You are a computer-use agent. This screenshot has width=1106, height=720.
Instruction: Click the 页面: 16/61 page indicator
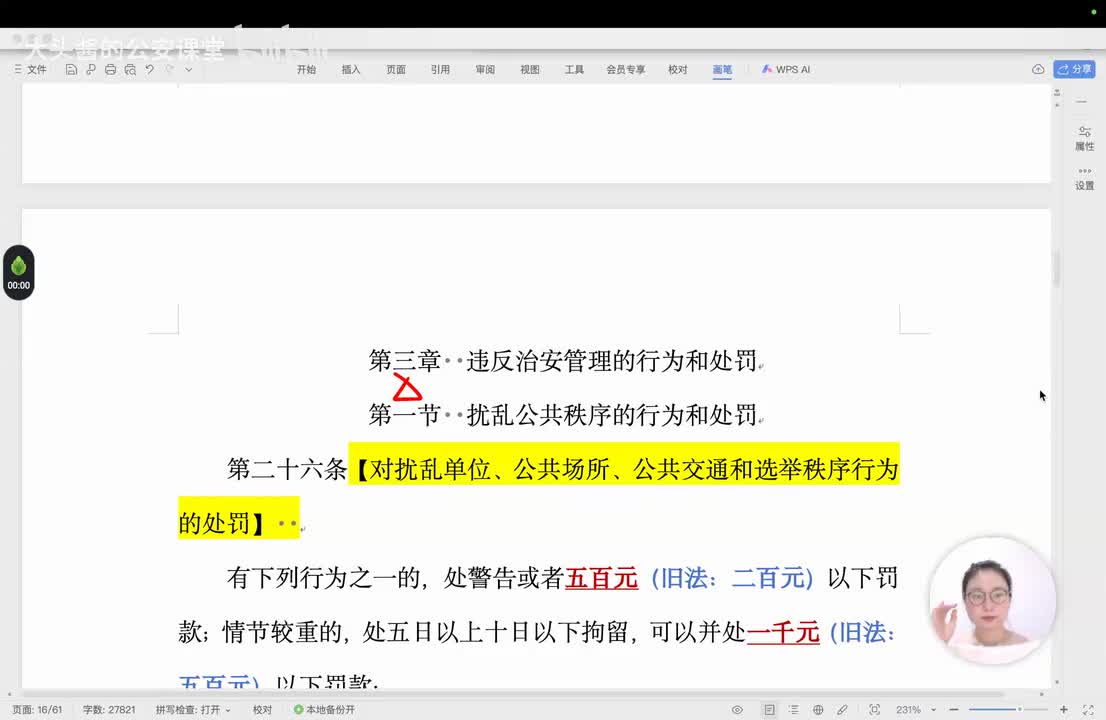point(37,709)
